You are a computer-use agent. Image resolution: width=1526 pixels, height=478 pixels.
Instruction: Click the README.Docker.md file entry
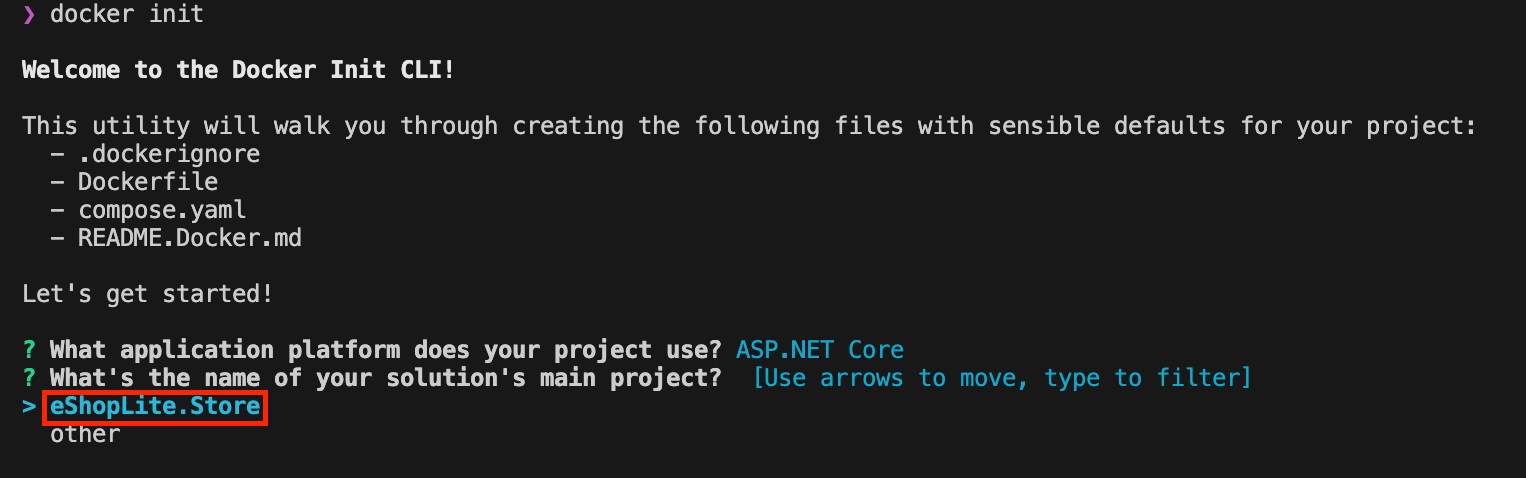190,238
